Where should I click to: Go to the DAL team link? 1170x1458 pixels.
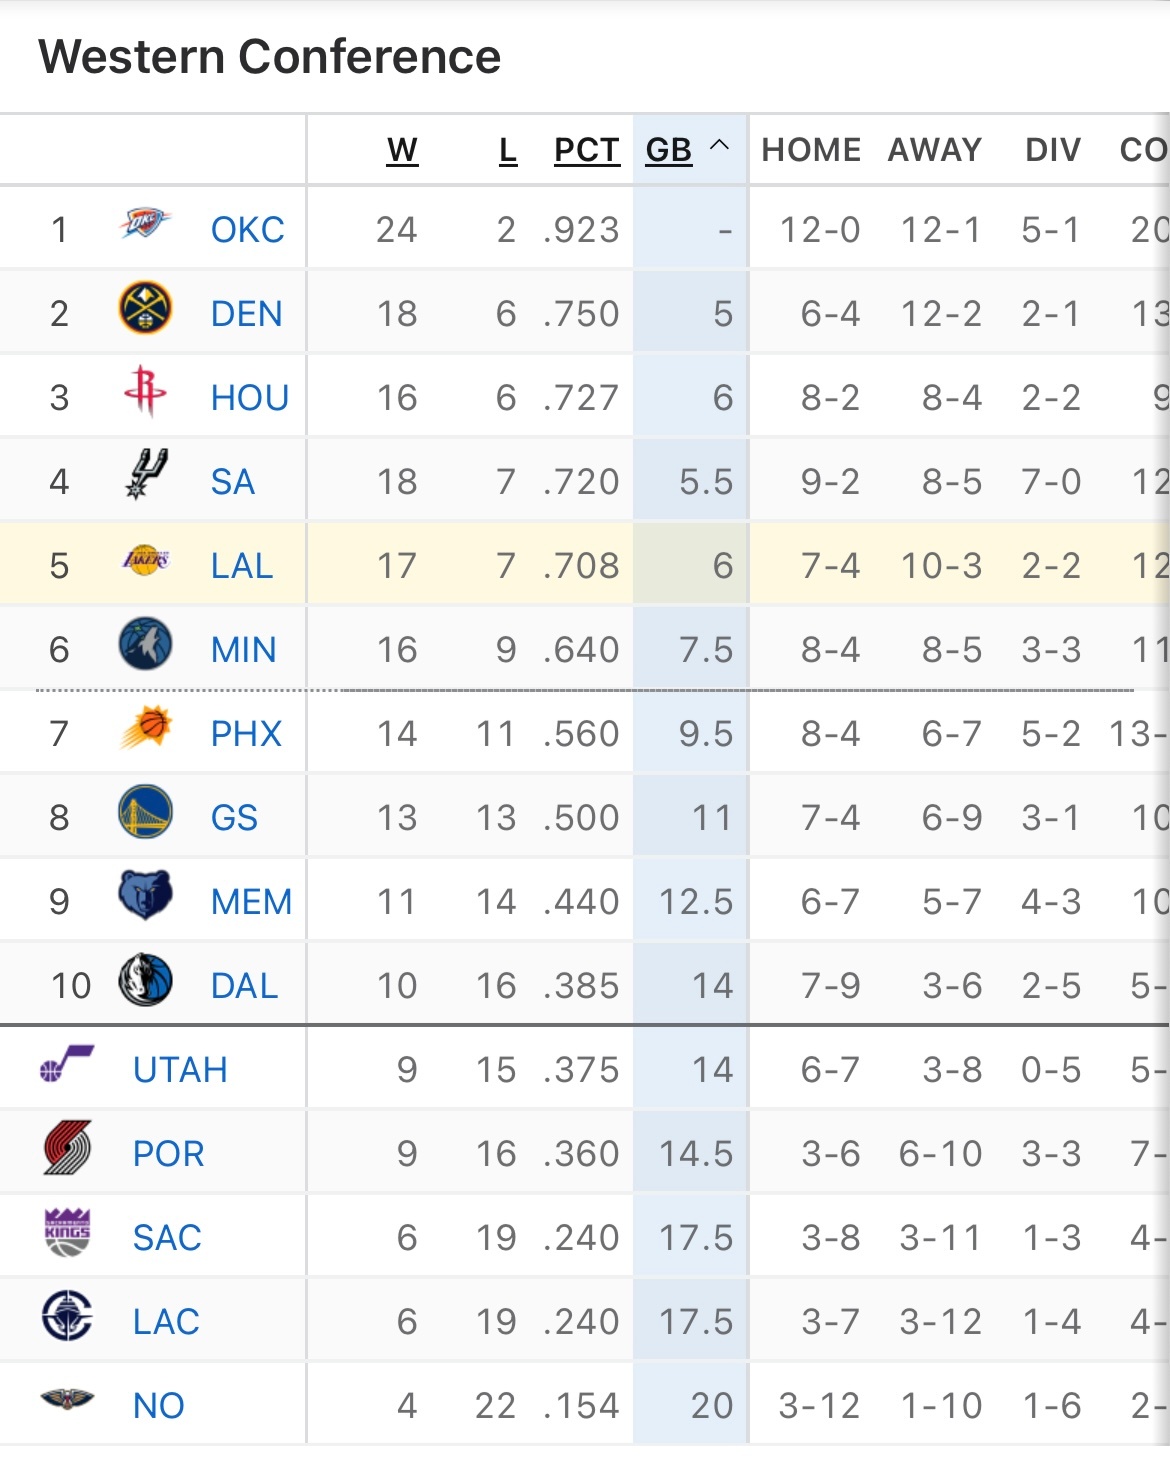pos(244,986)
